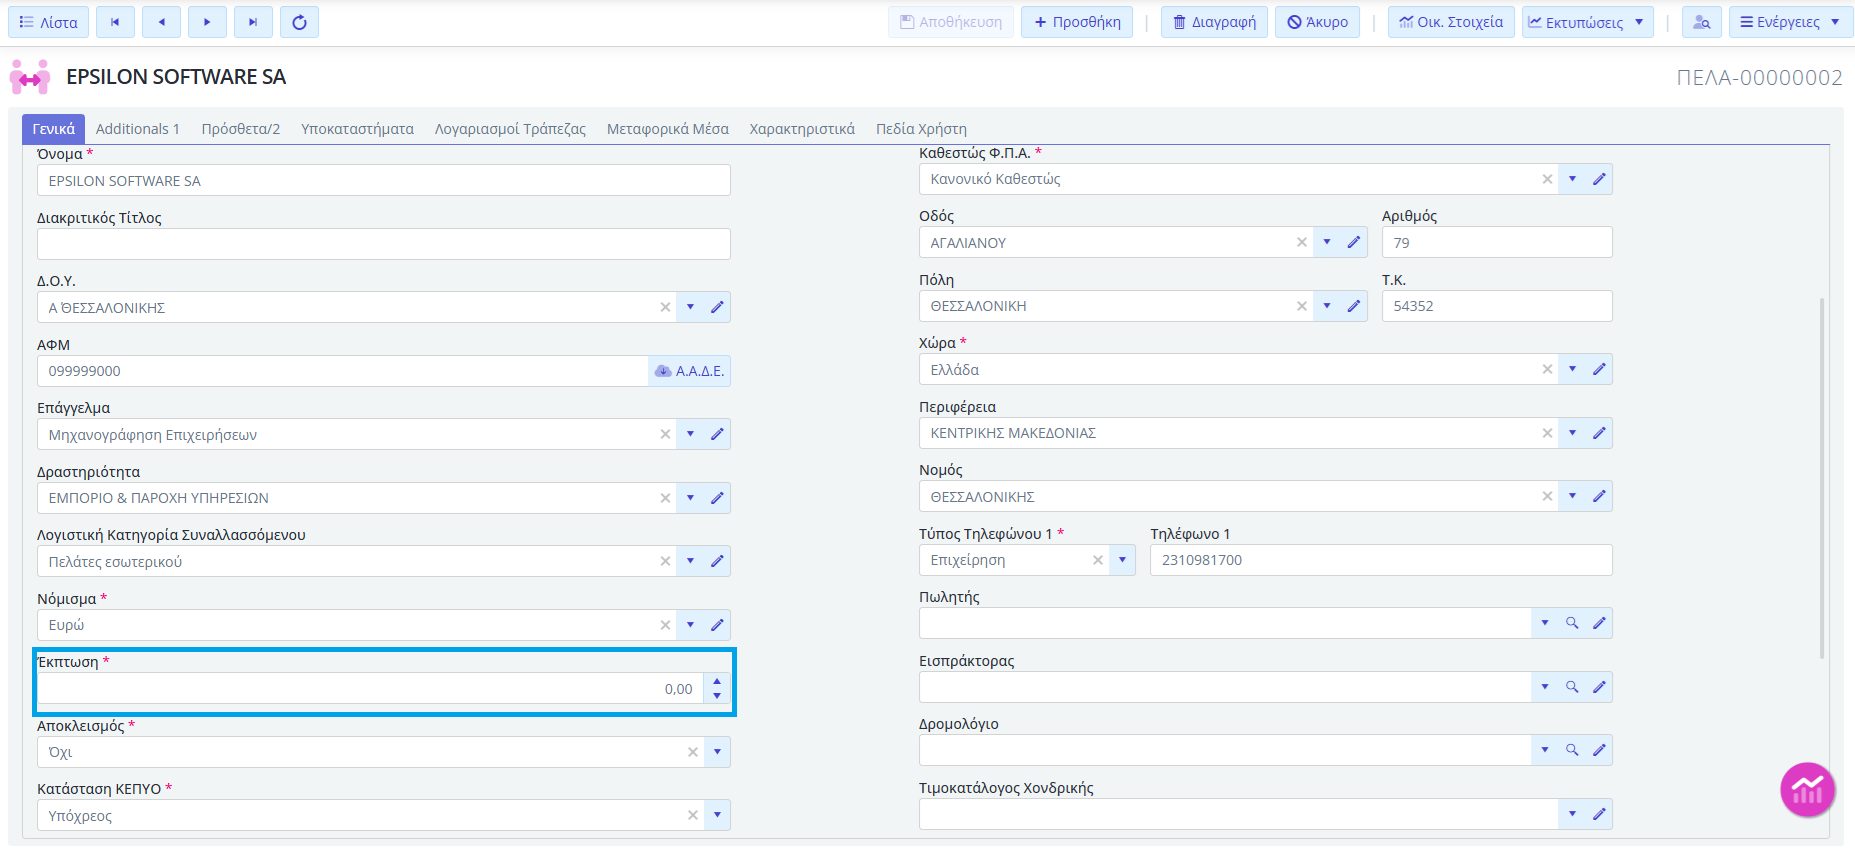
Task: Click the refresh icon in toolbar
Action: pos(299,22)
